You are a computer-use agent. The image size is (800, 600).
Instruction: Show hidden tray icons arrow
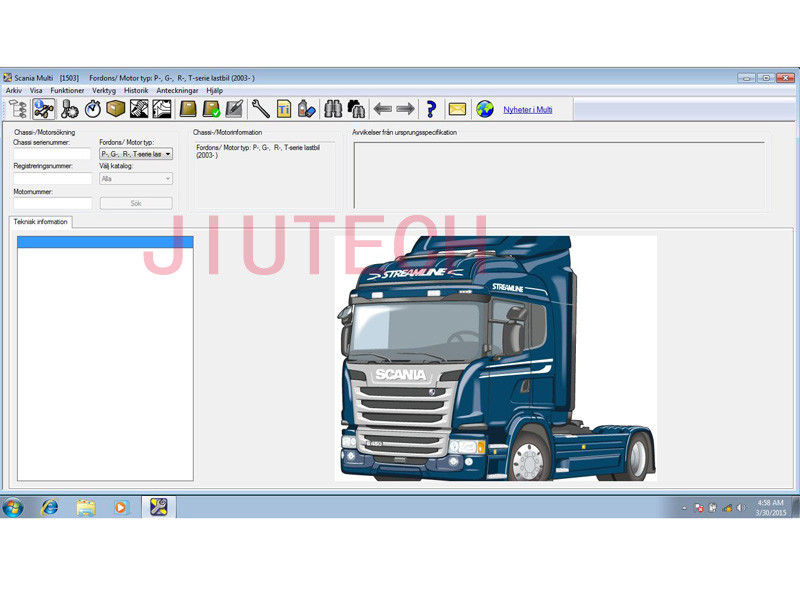(x=684, y=508)
